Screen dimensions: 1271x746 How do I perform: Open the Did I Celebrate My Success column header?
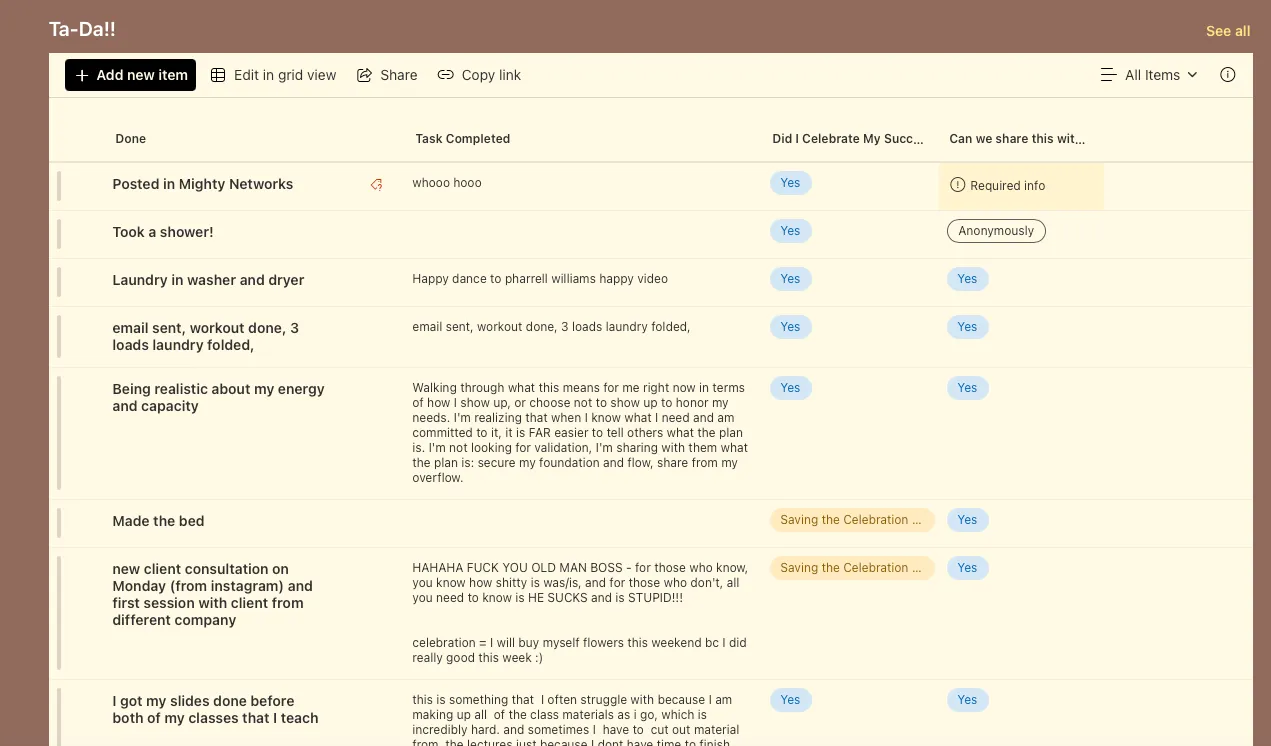coord(848,139)
